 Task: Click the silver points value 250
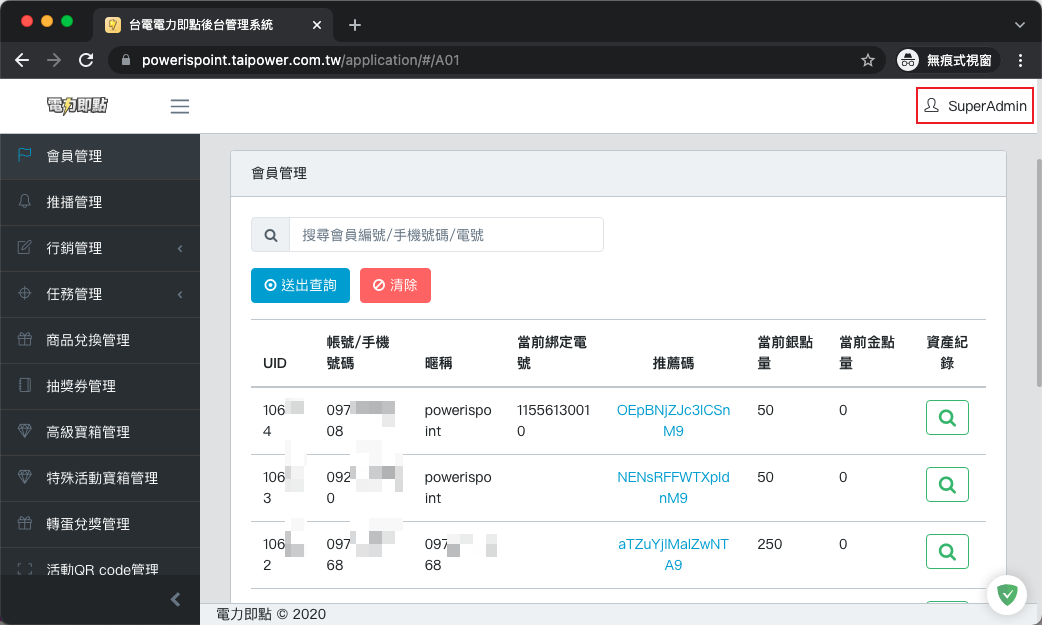(770, 544)
